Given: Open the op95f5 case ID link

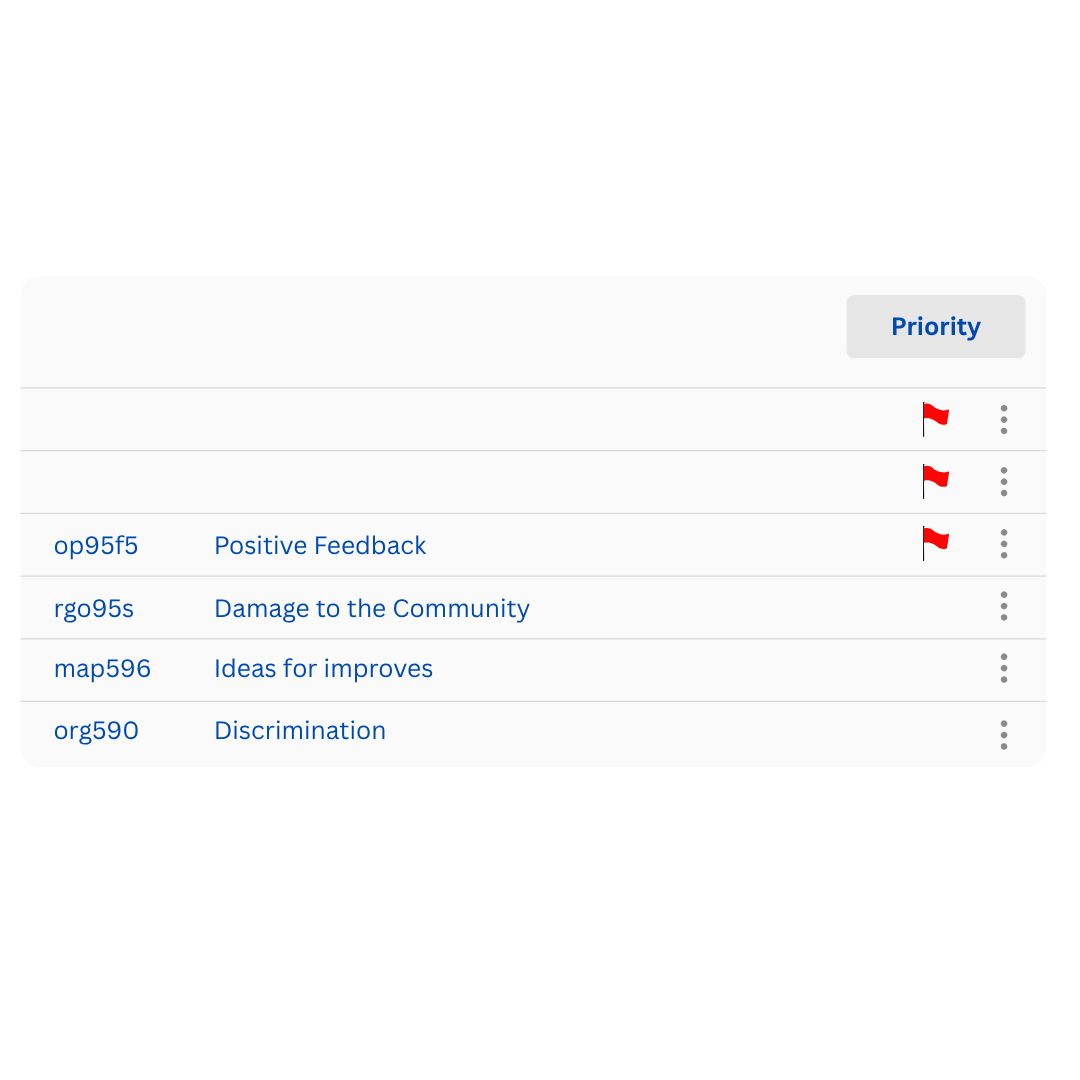Looking at the screenshot, I should click(96, 546).
